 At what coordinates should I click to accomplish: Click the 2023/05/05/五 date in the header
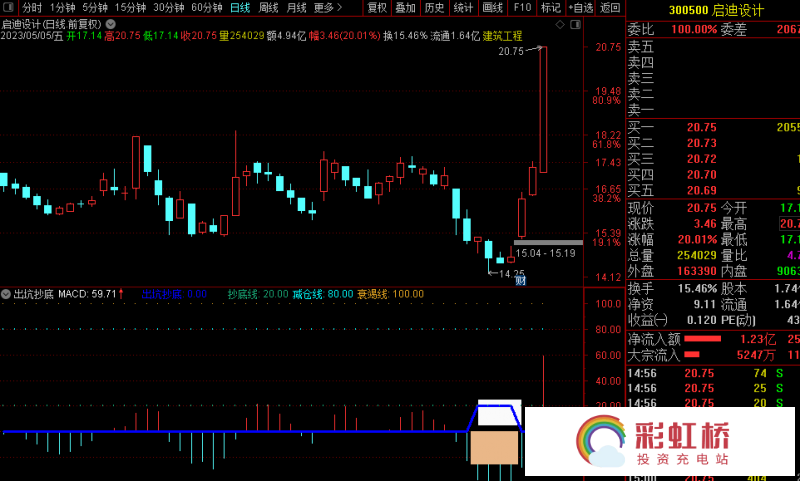[x=32, y=36]
